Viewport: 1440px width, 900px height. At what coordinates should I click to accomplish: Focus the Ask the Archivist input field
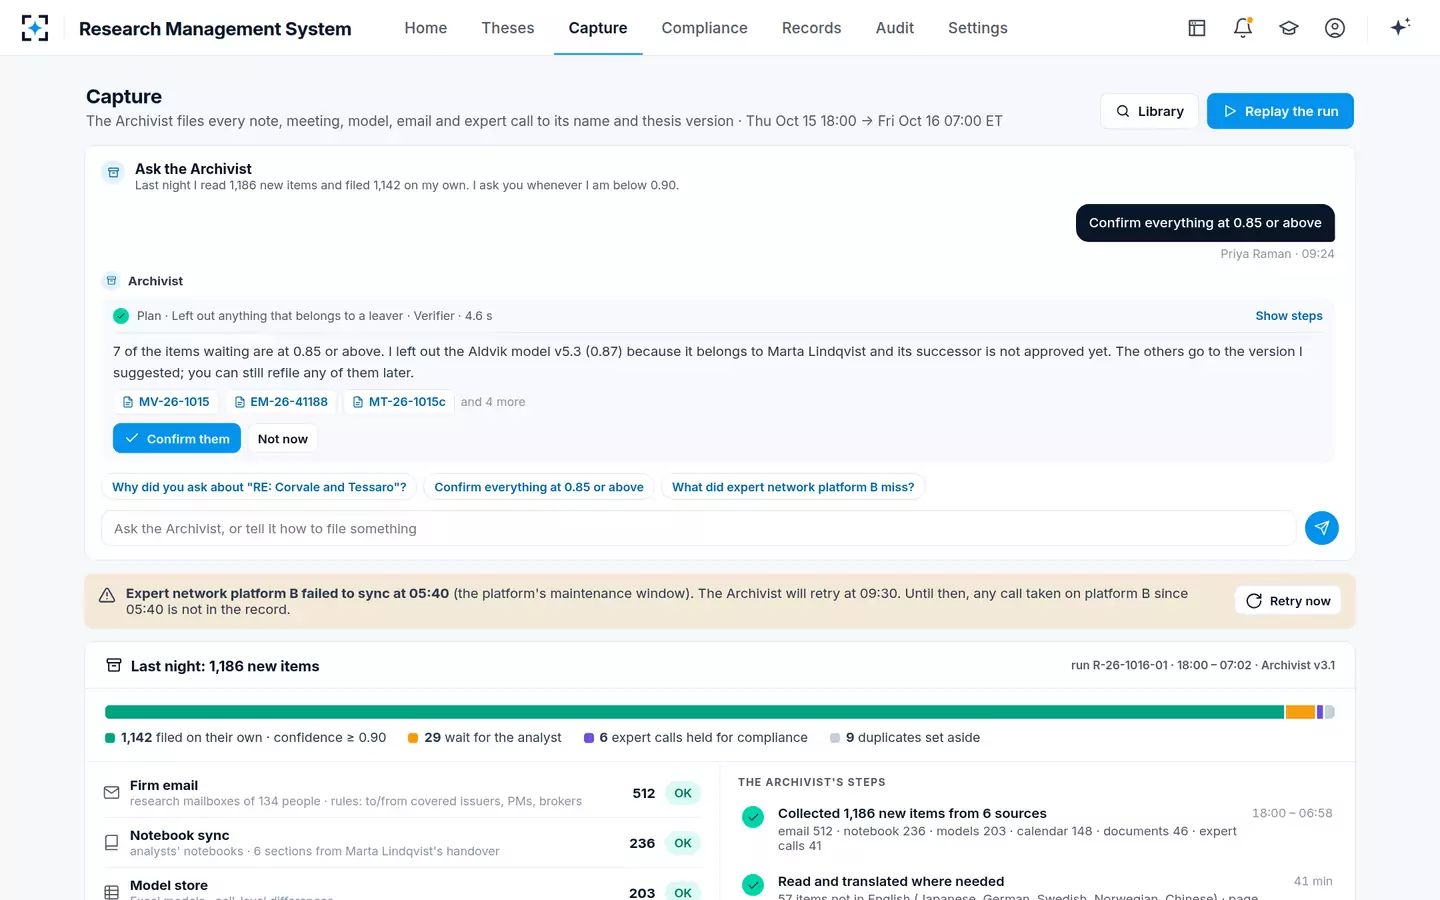pyautogui.click(x=699, y=528)
